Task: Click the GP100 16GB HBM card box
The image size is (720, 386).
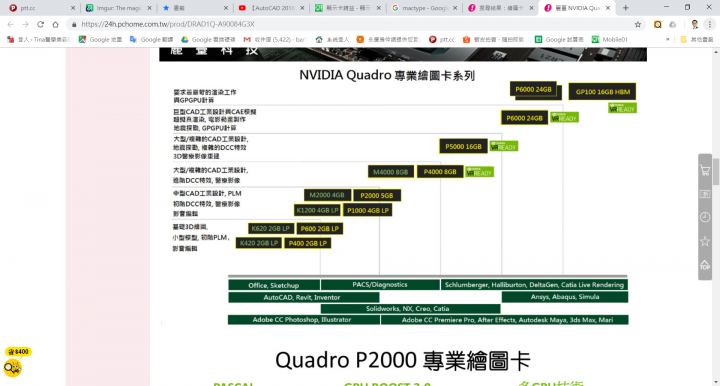Action: (x=602, y=92)
